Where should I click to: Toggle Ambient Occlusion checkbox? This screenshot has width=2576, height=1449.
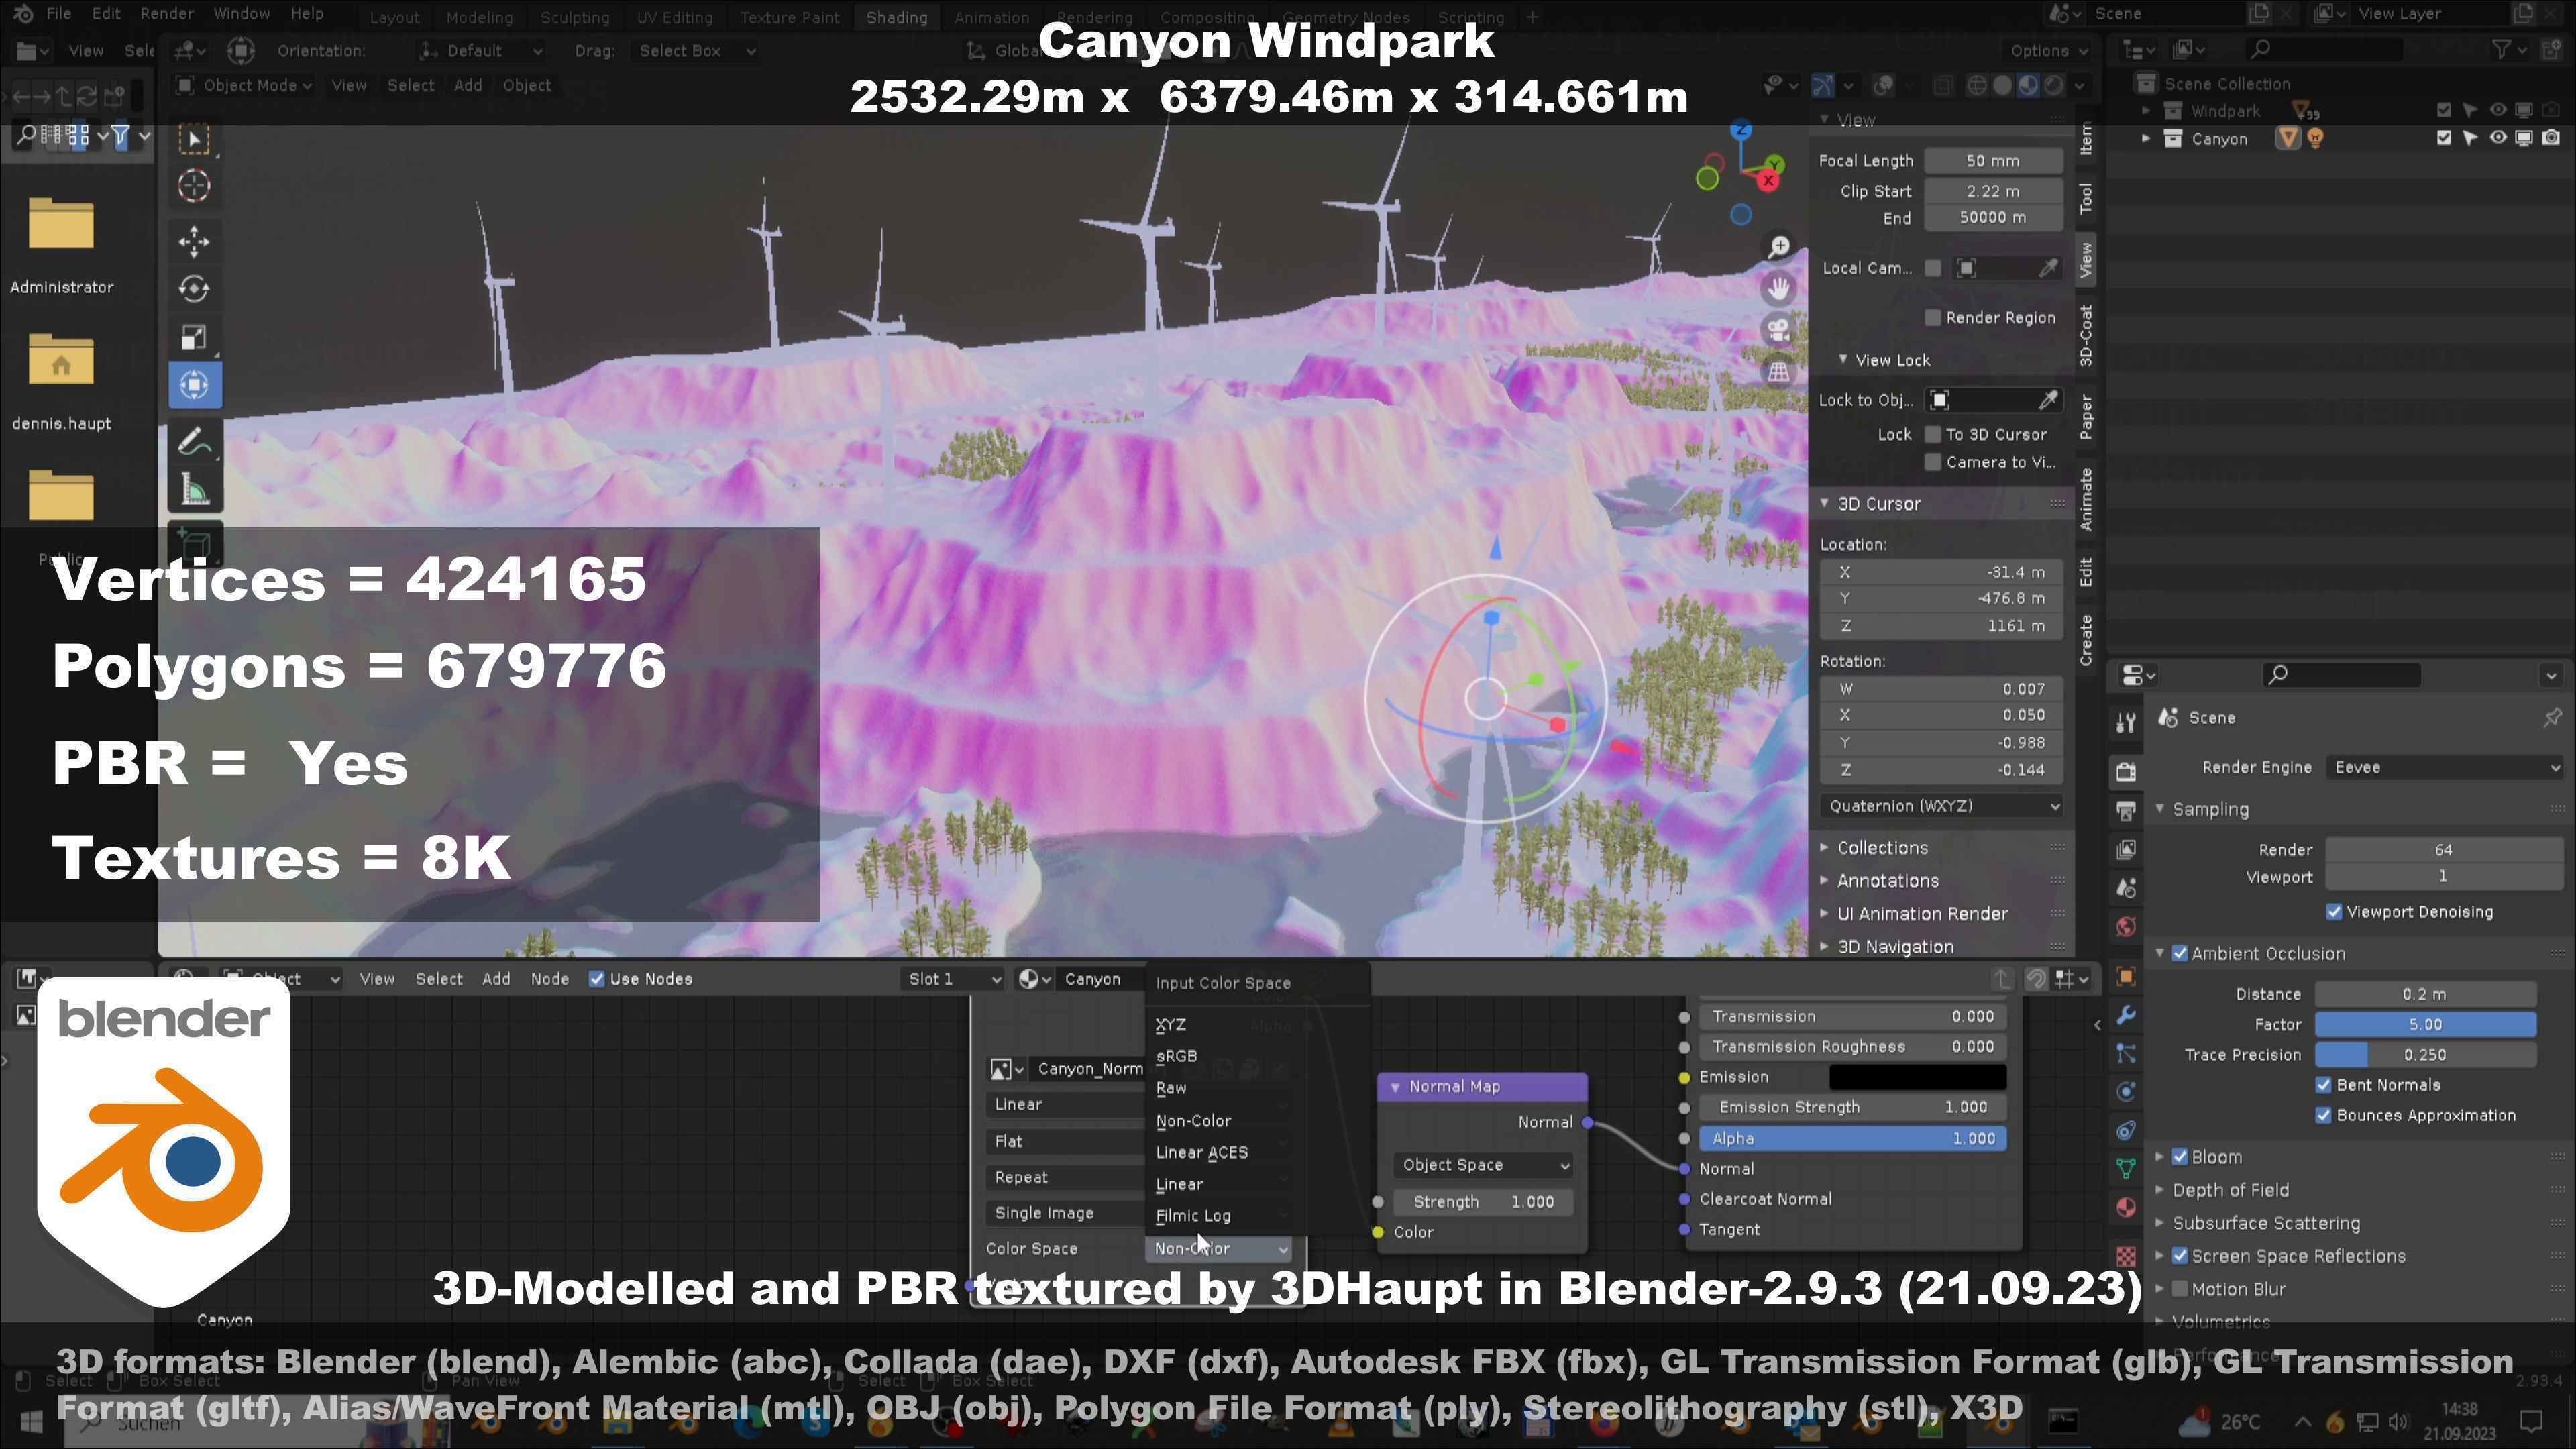(x=2180, y=954)
